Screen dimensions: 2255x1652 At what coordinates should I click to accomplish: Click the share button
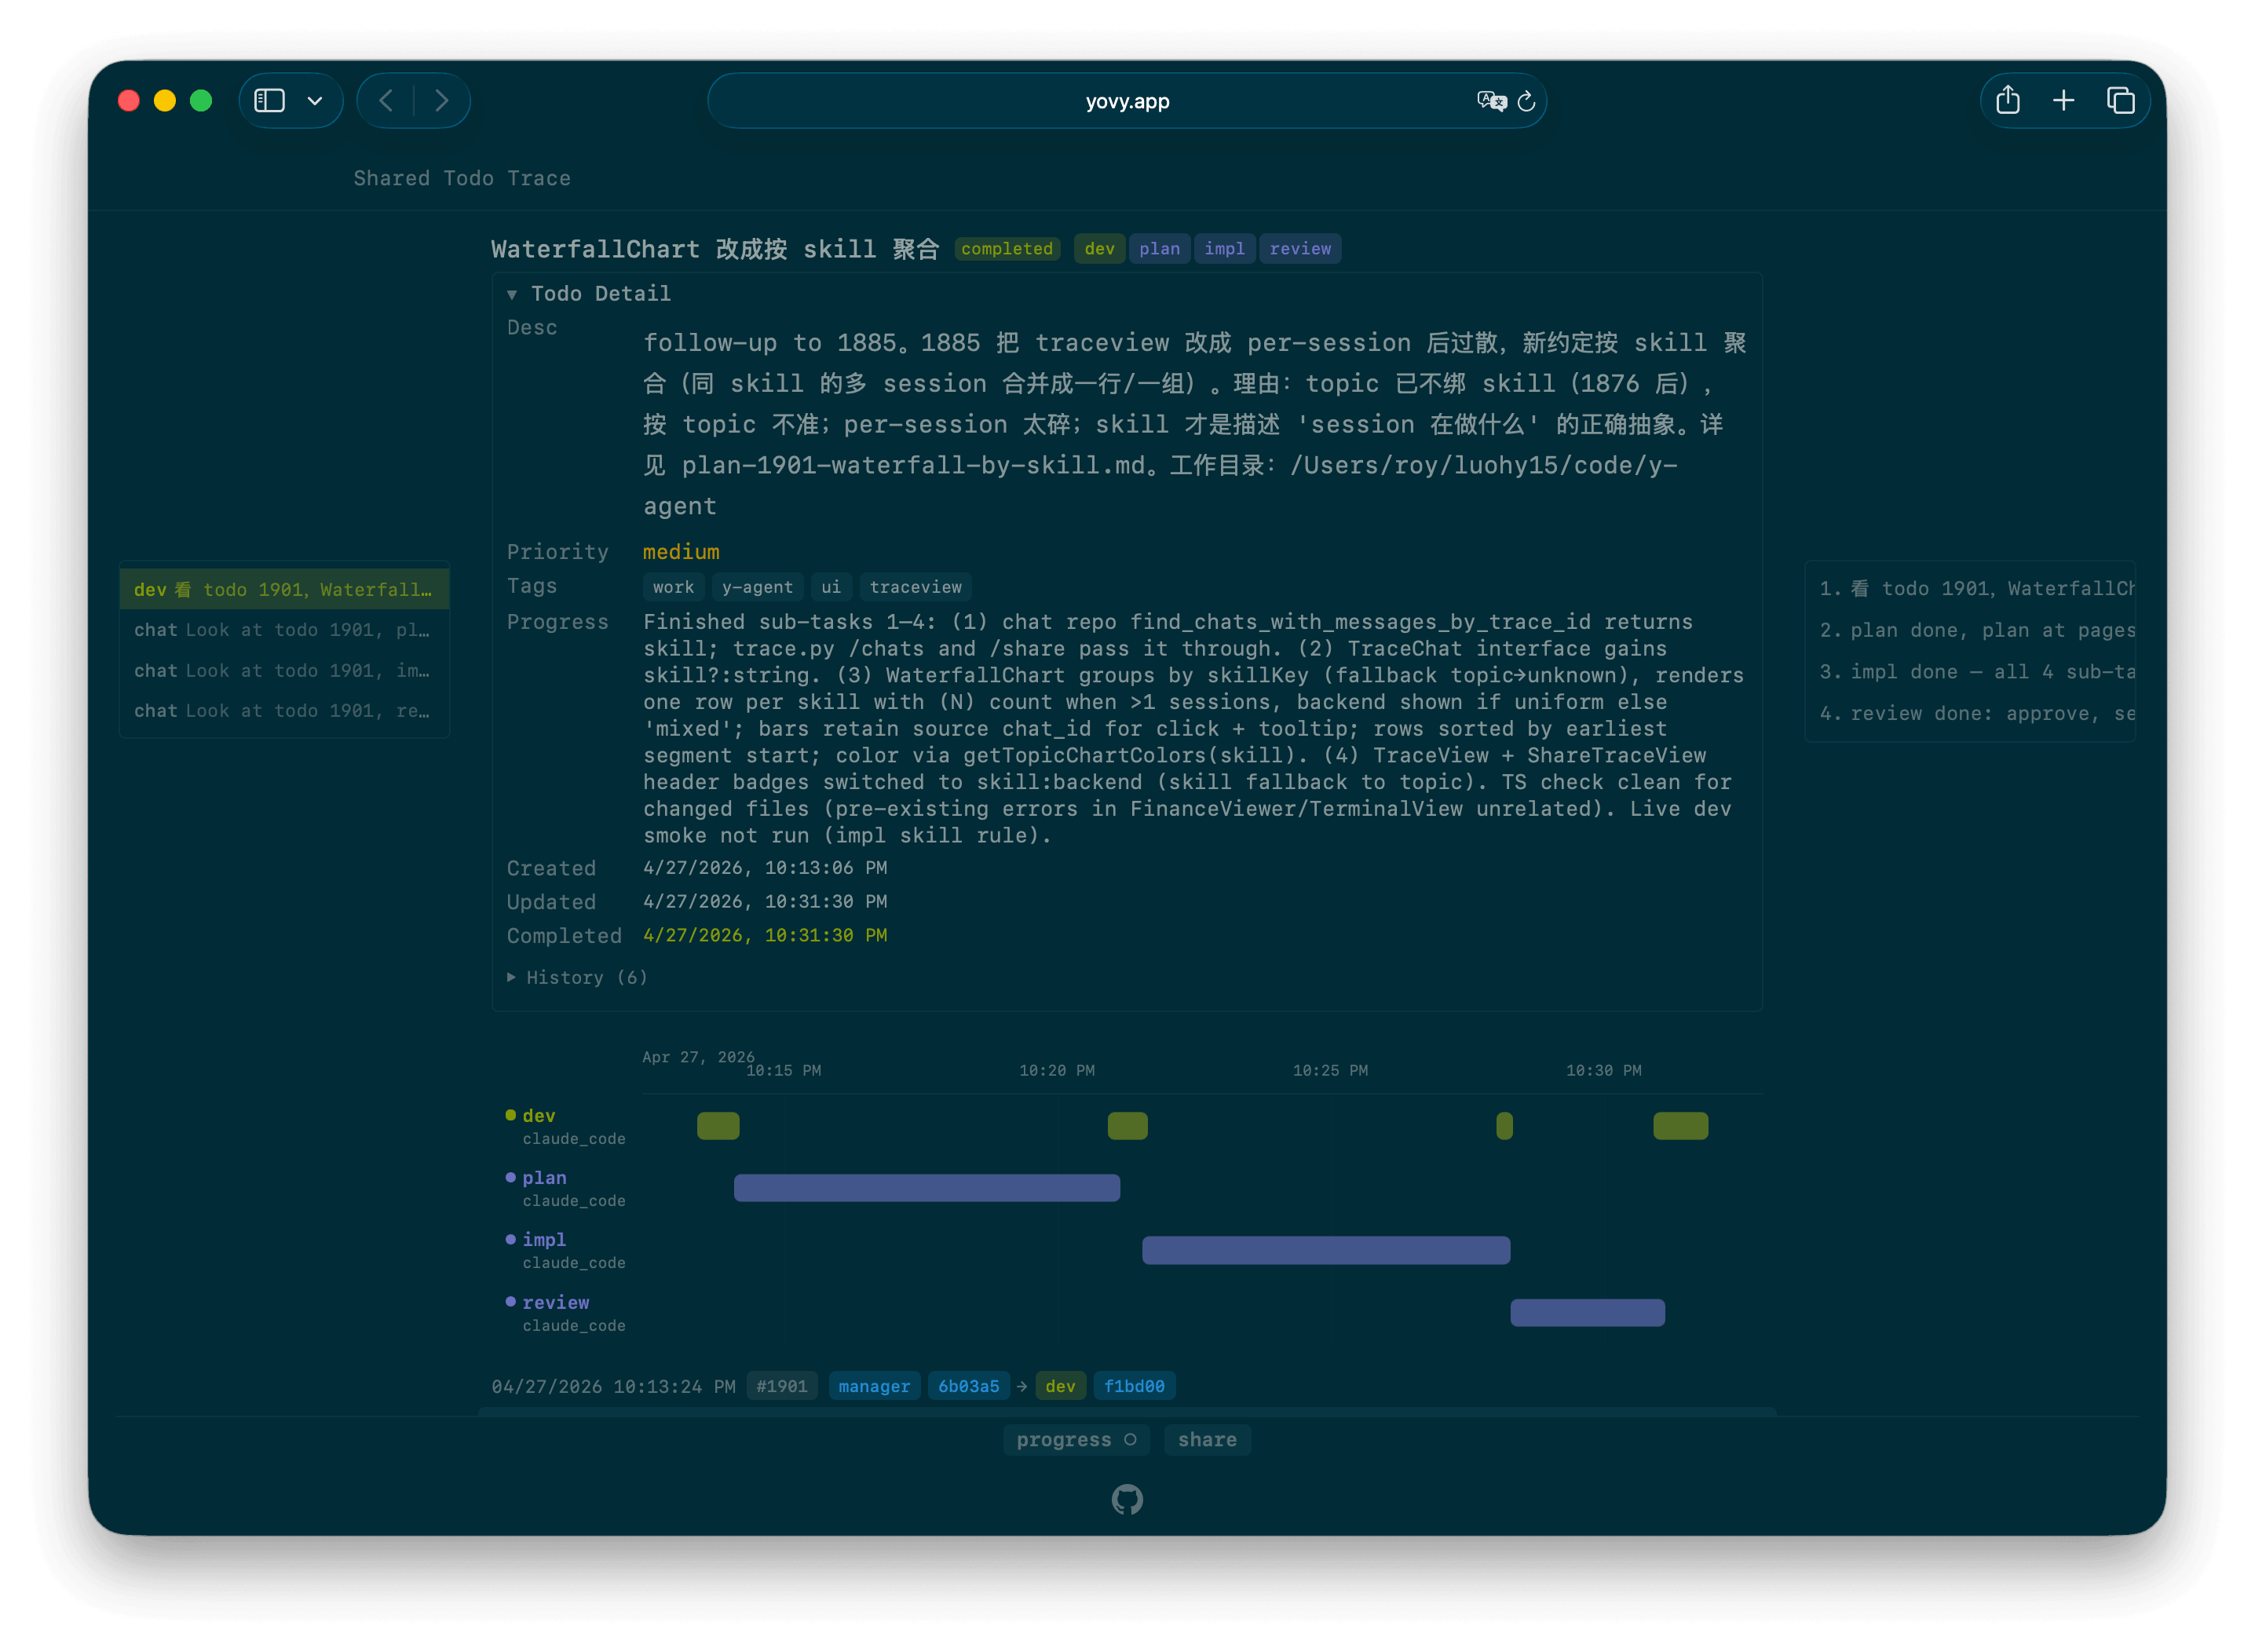1207,1439
